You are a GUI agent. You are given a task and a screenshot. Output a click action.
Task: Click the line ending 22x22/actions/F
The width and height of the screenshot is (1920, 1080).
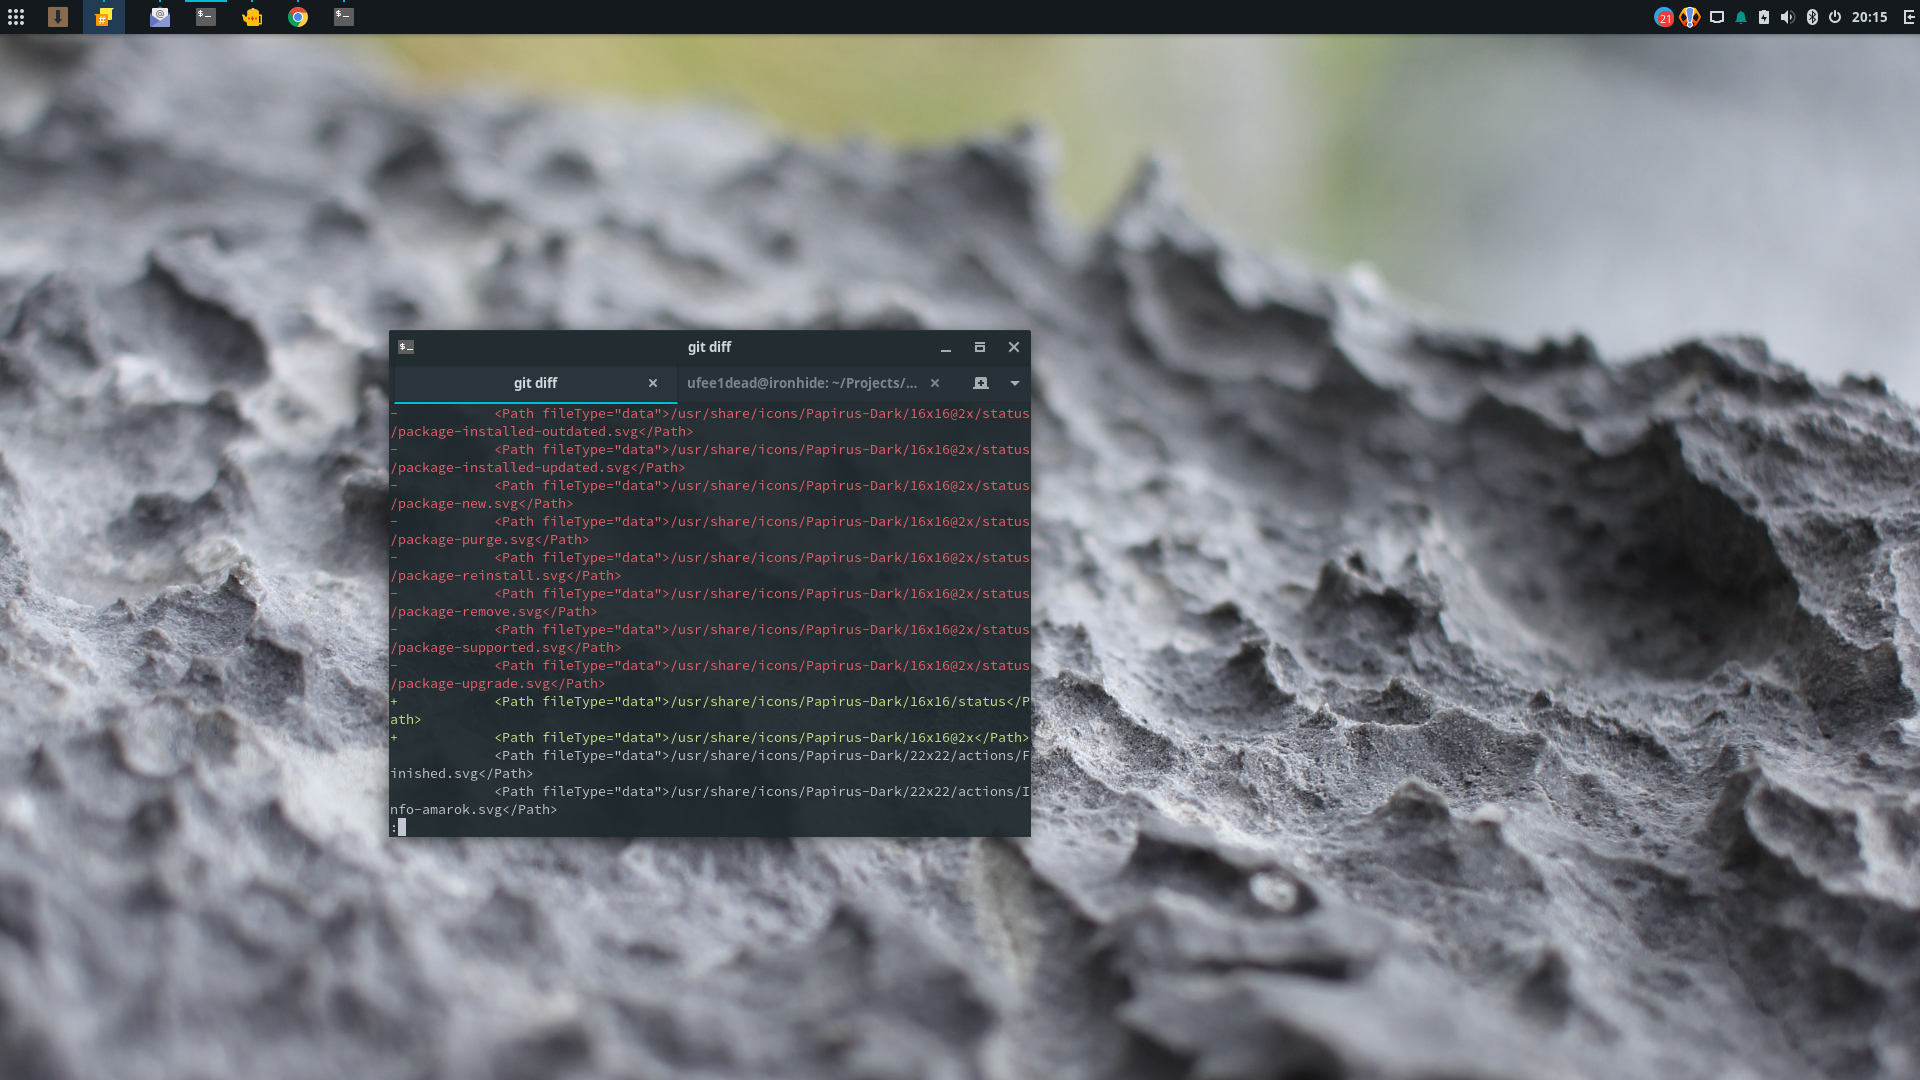point(762,756)
